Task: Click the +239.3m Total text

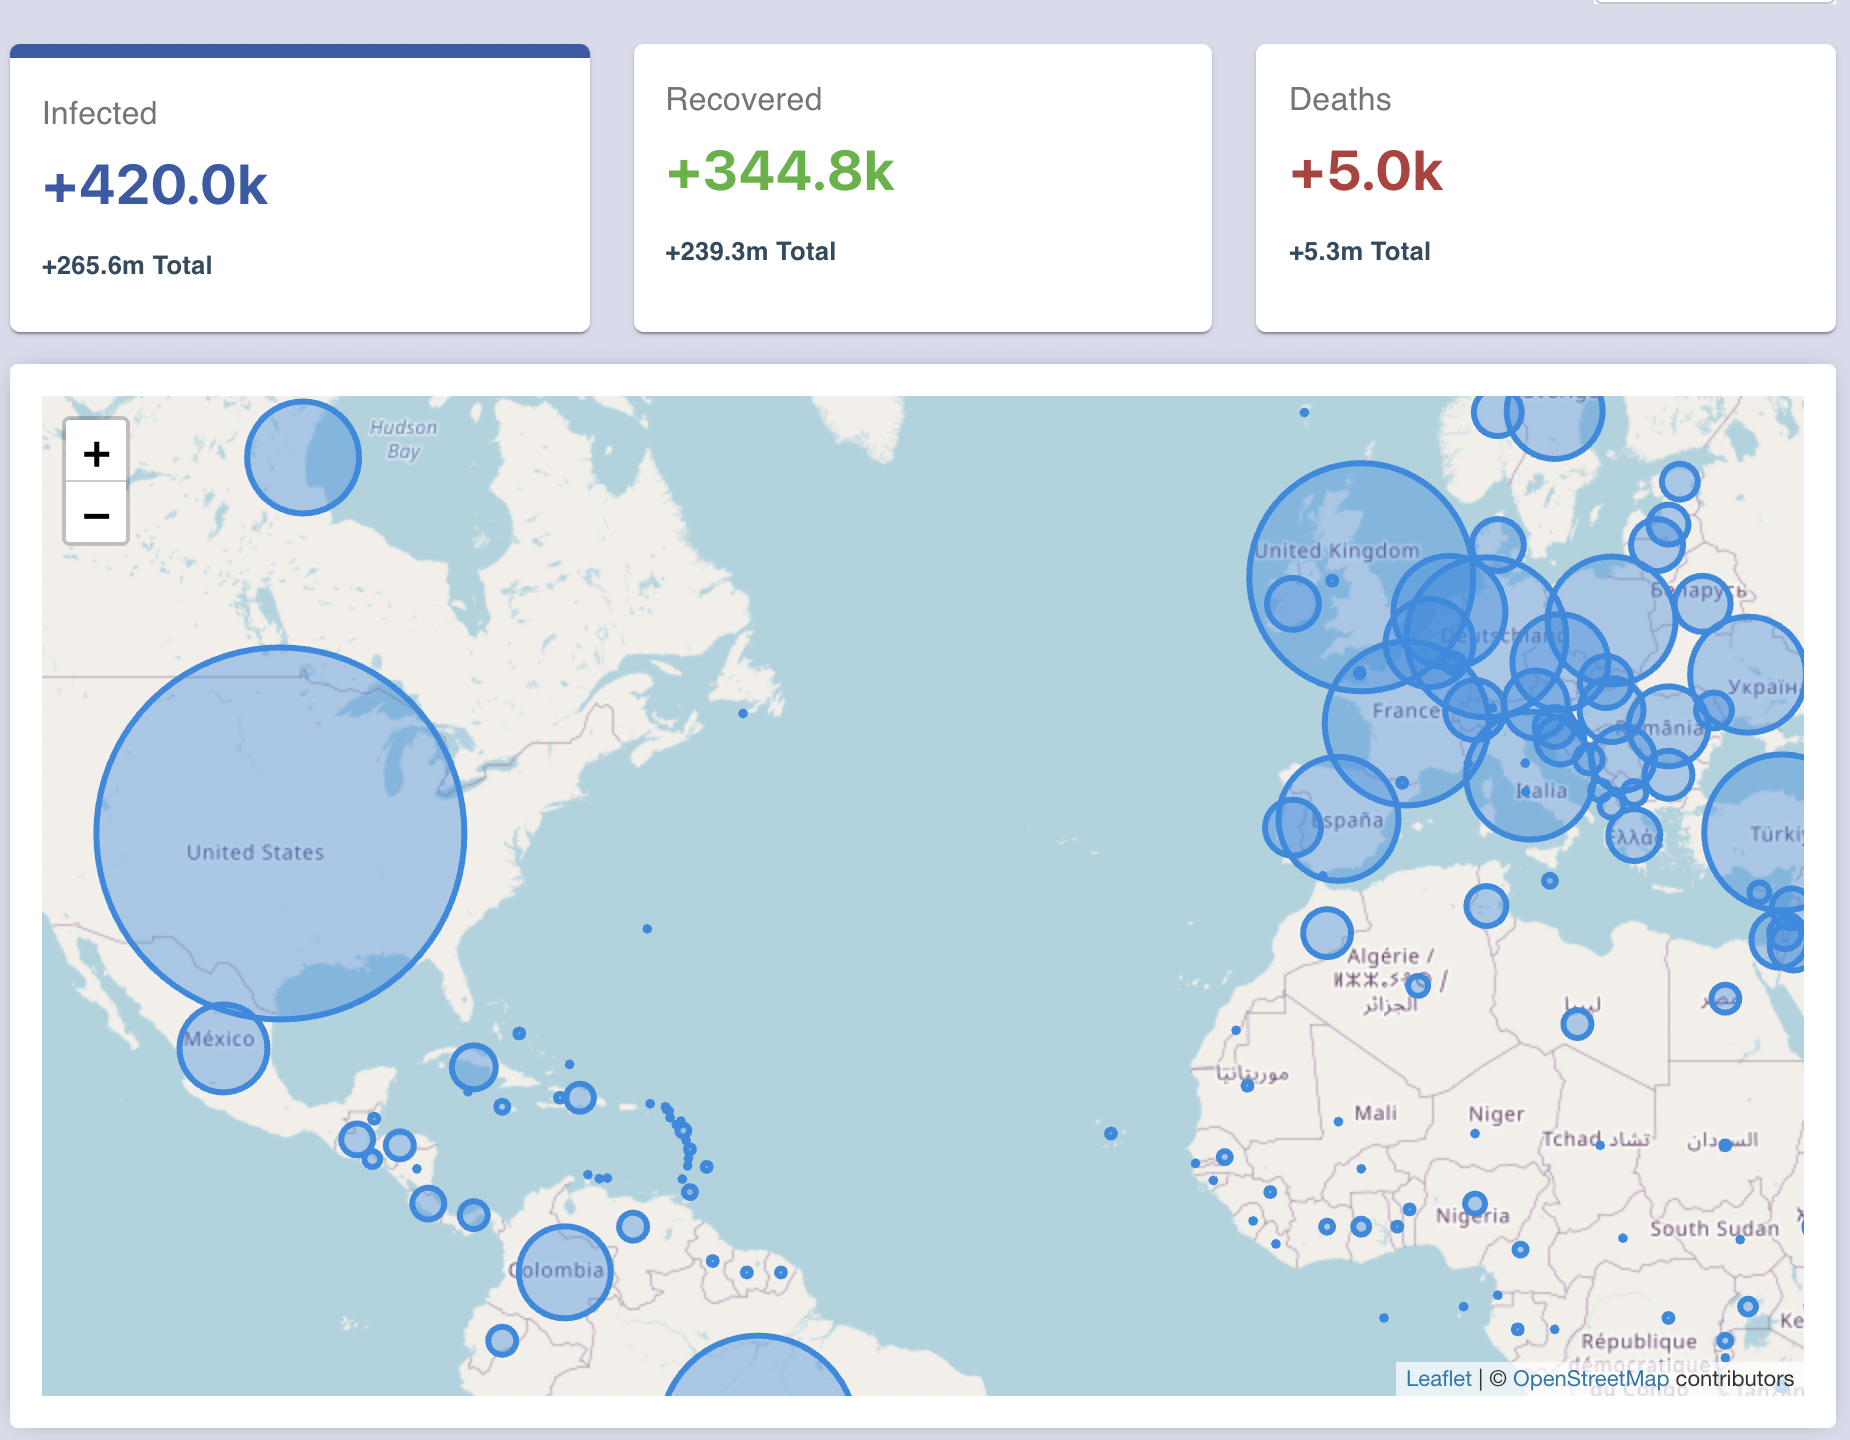Action: tap(751, 251)
